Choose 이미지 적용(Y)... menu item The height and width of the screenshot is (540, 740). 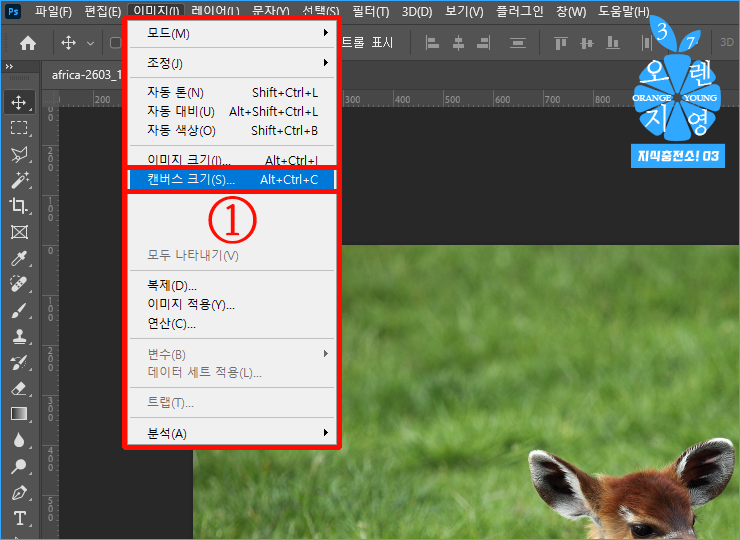click(x=232, y=304)
